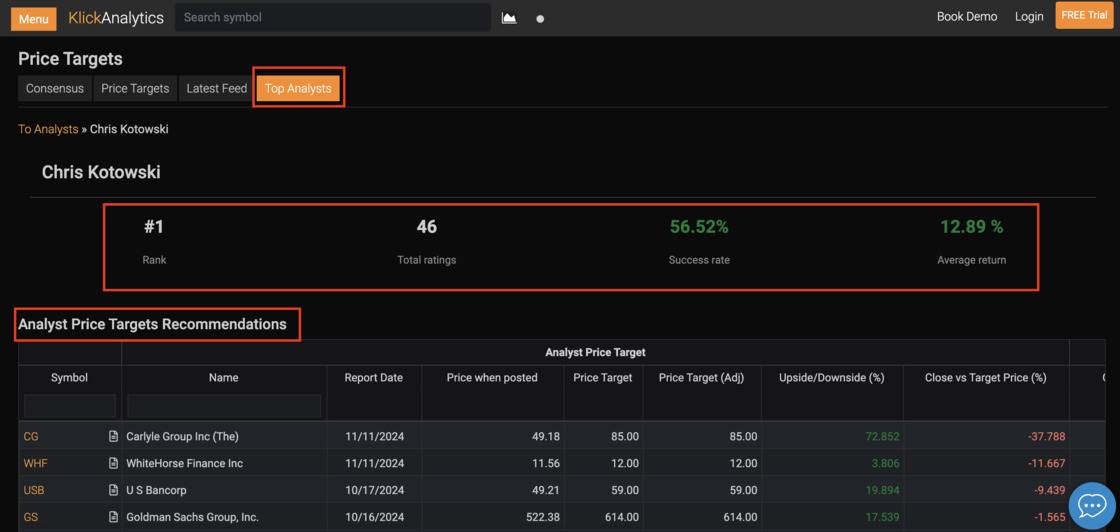This screenshot has width=1120, height=532.
Task: Open document icon in WHF row
Action: click(113, 463)
